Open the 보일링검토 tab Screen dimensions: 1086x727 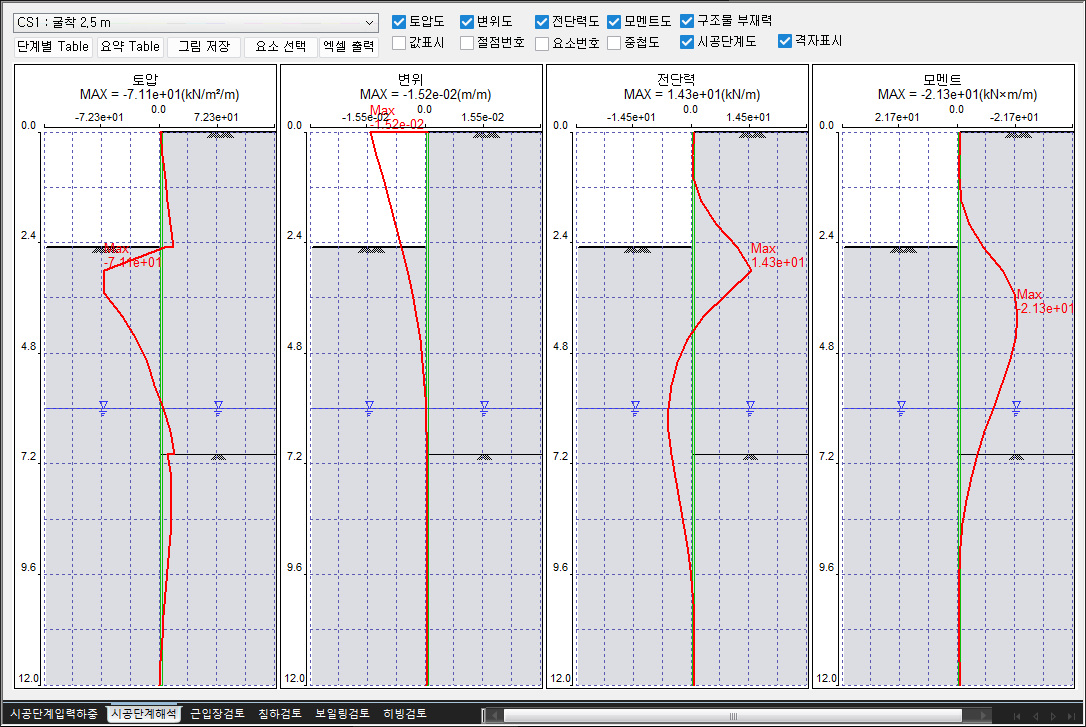coord(342,714)
